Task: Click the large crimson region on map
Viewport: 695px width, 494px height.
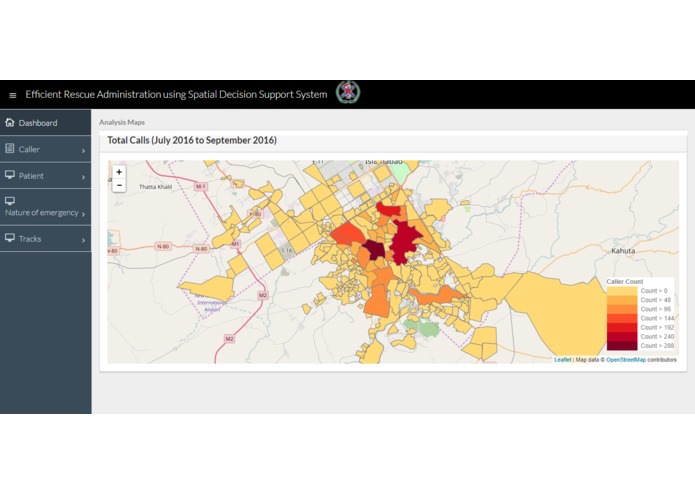Action: point(403,242)
